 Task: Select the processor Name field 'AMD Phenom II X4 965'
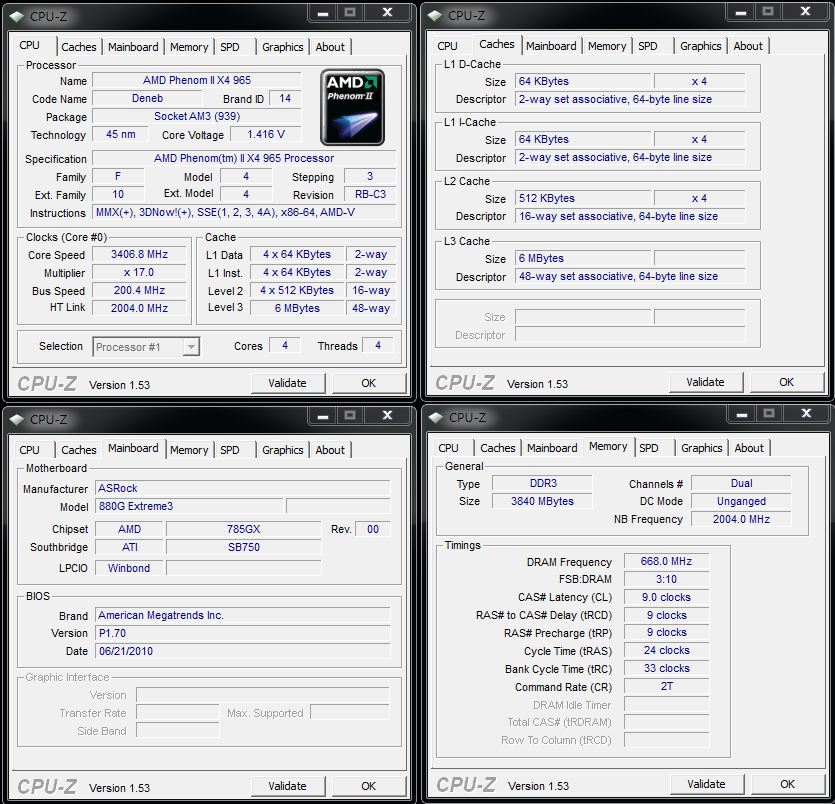(197, 80)
